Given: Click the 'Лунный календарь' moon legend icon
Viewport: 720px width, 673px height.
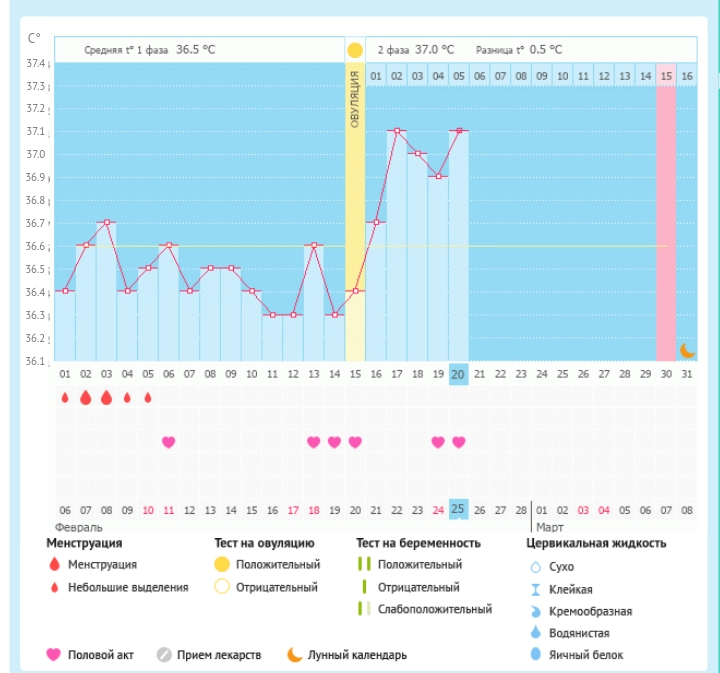Looking at the screenshot, I should (x=294, y=655).
